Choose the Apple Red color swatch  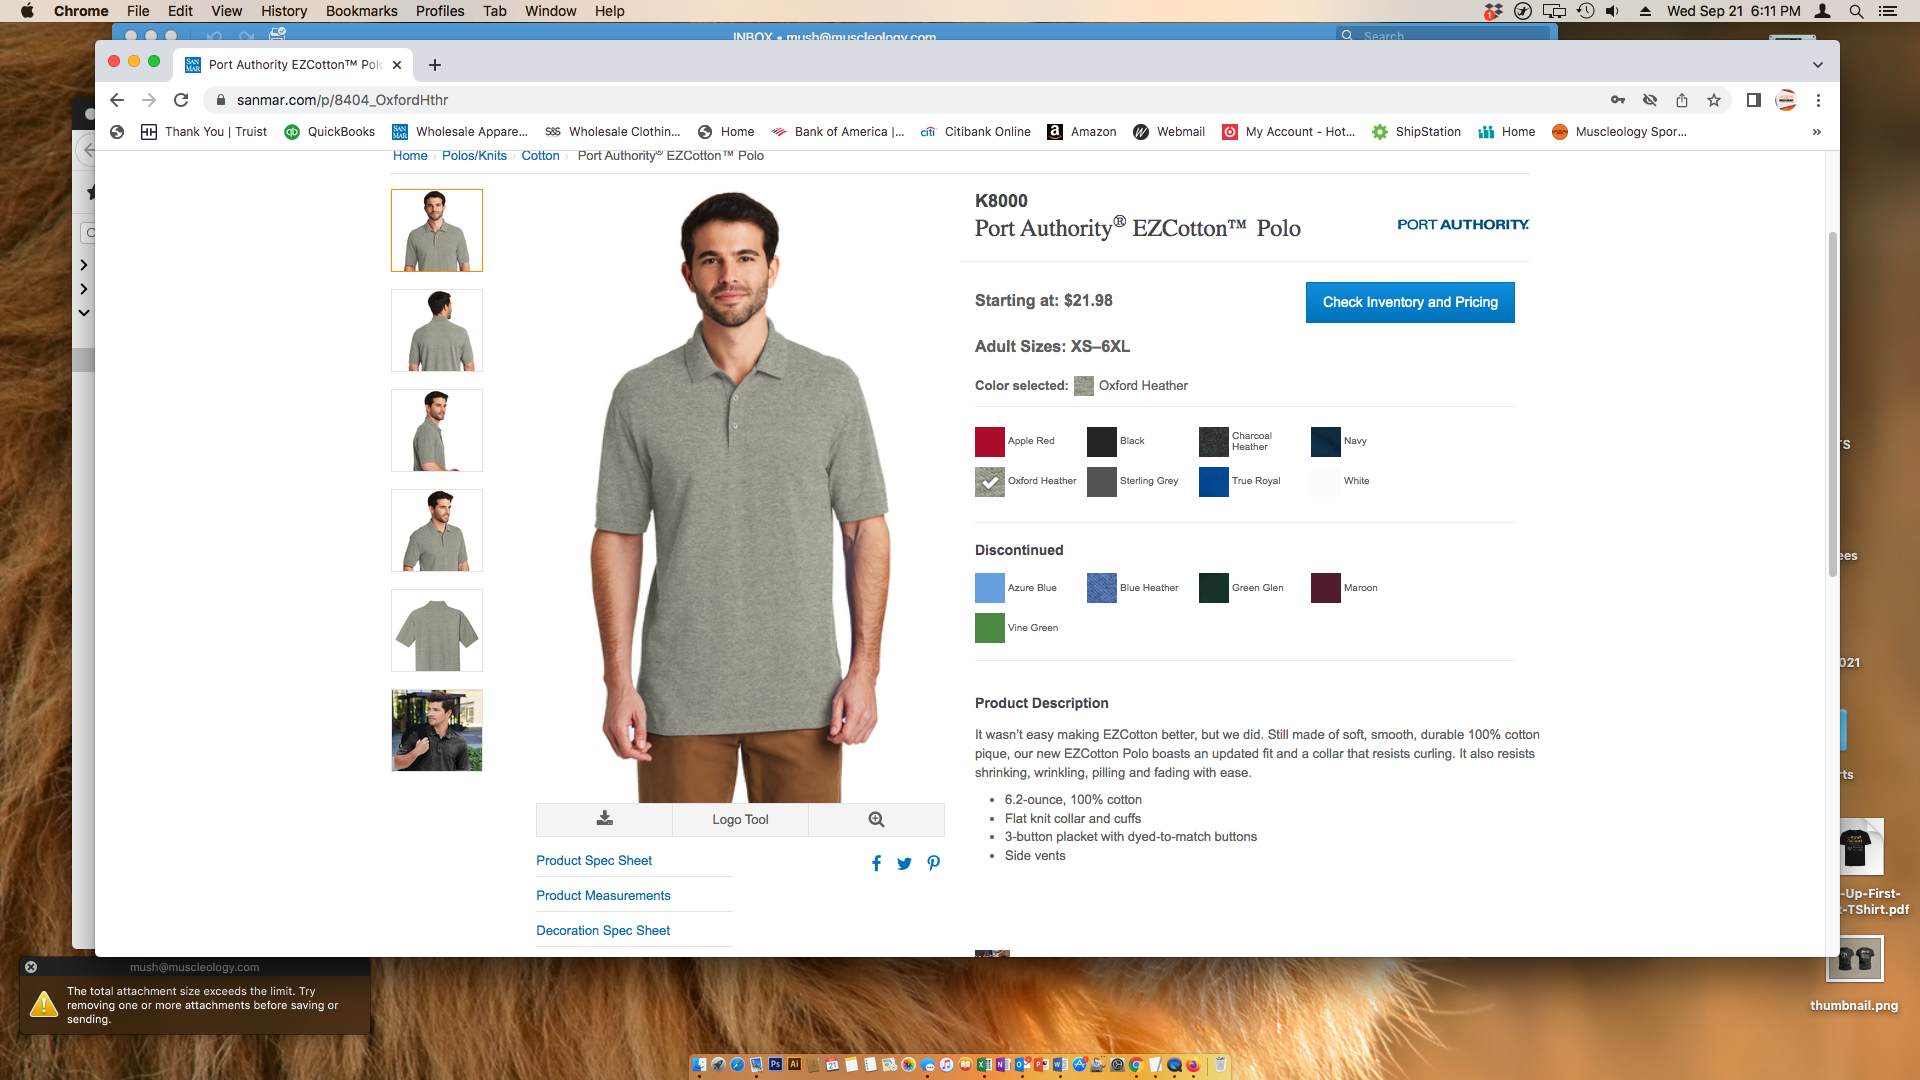(x=990, y=441)
